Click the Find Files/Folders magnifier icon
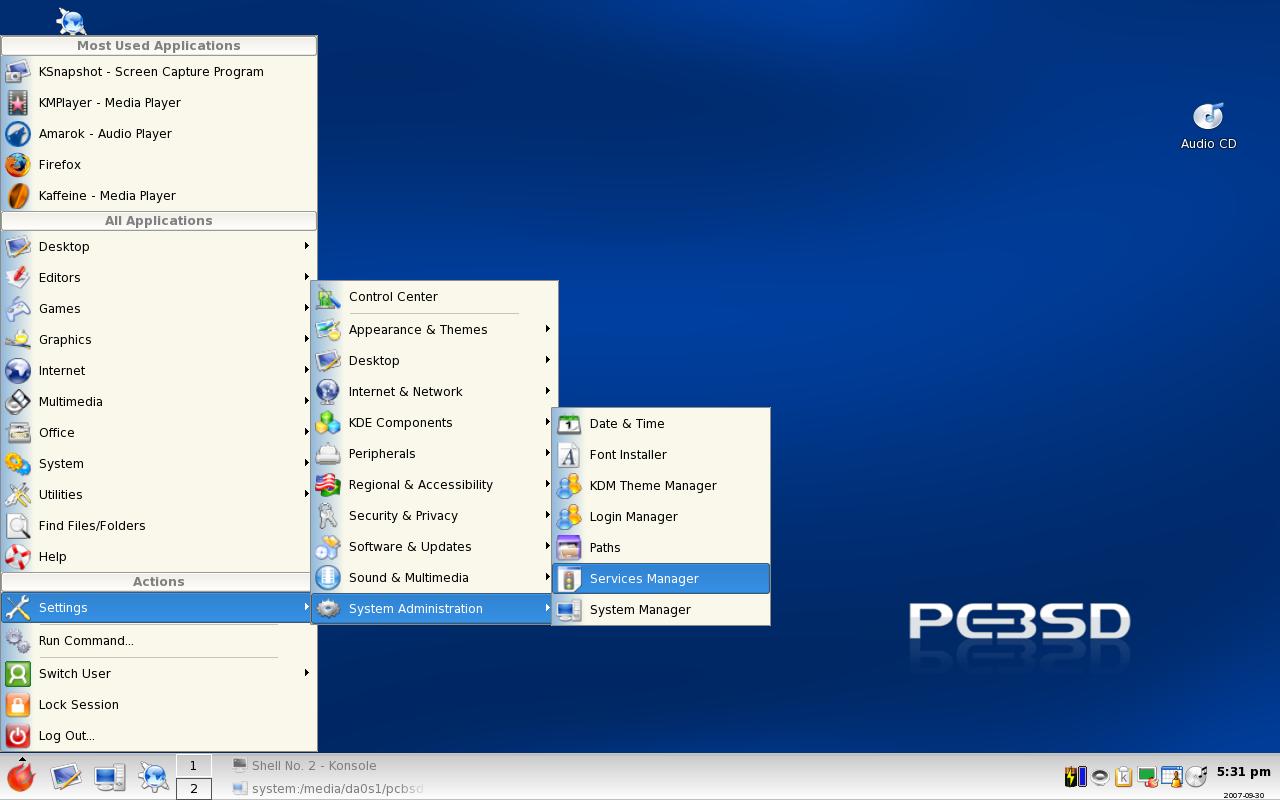The image size is (1280, 800). [18, 525]
